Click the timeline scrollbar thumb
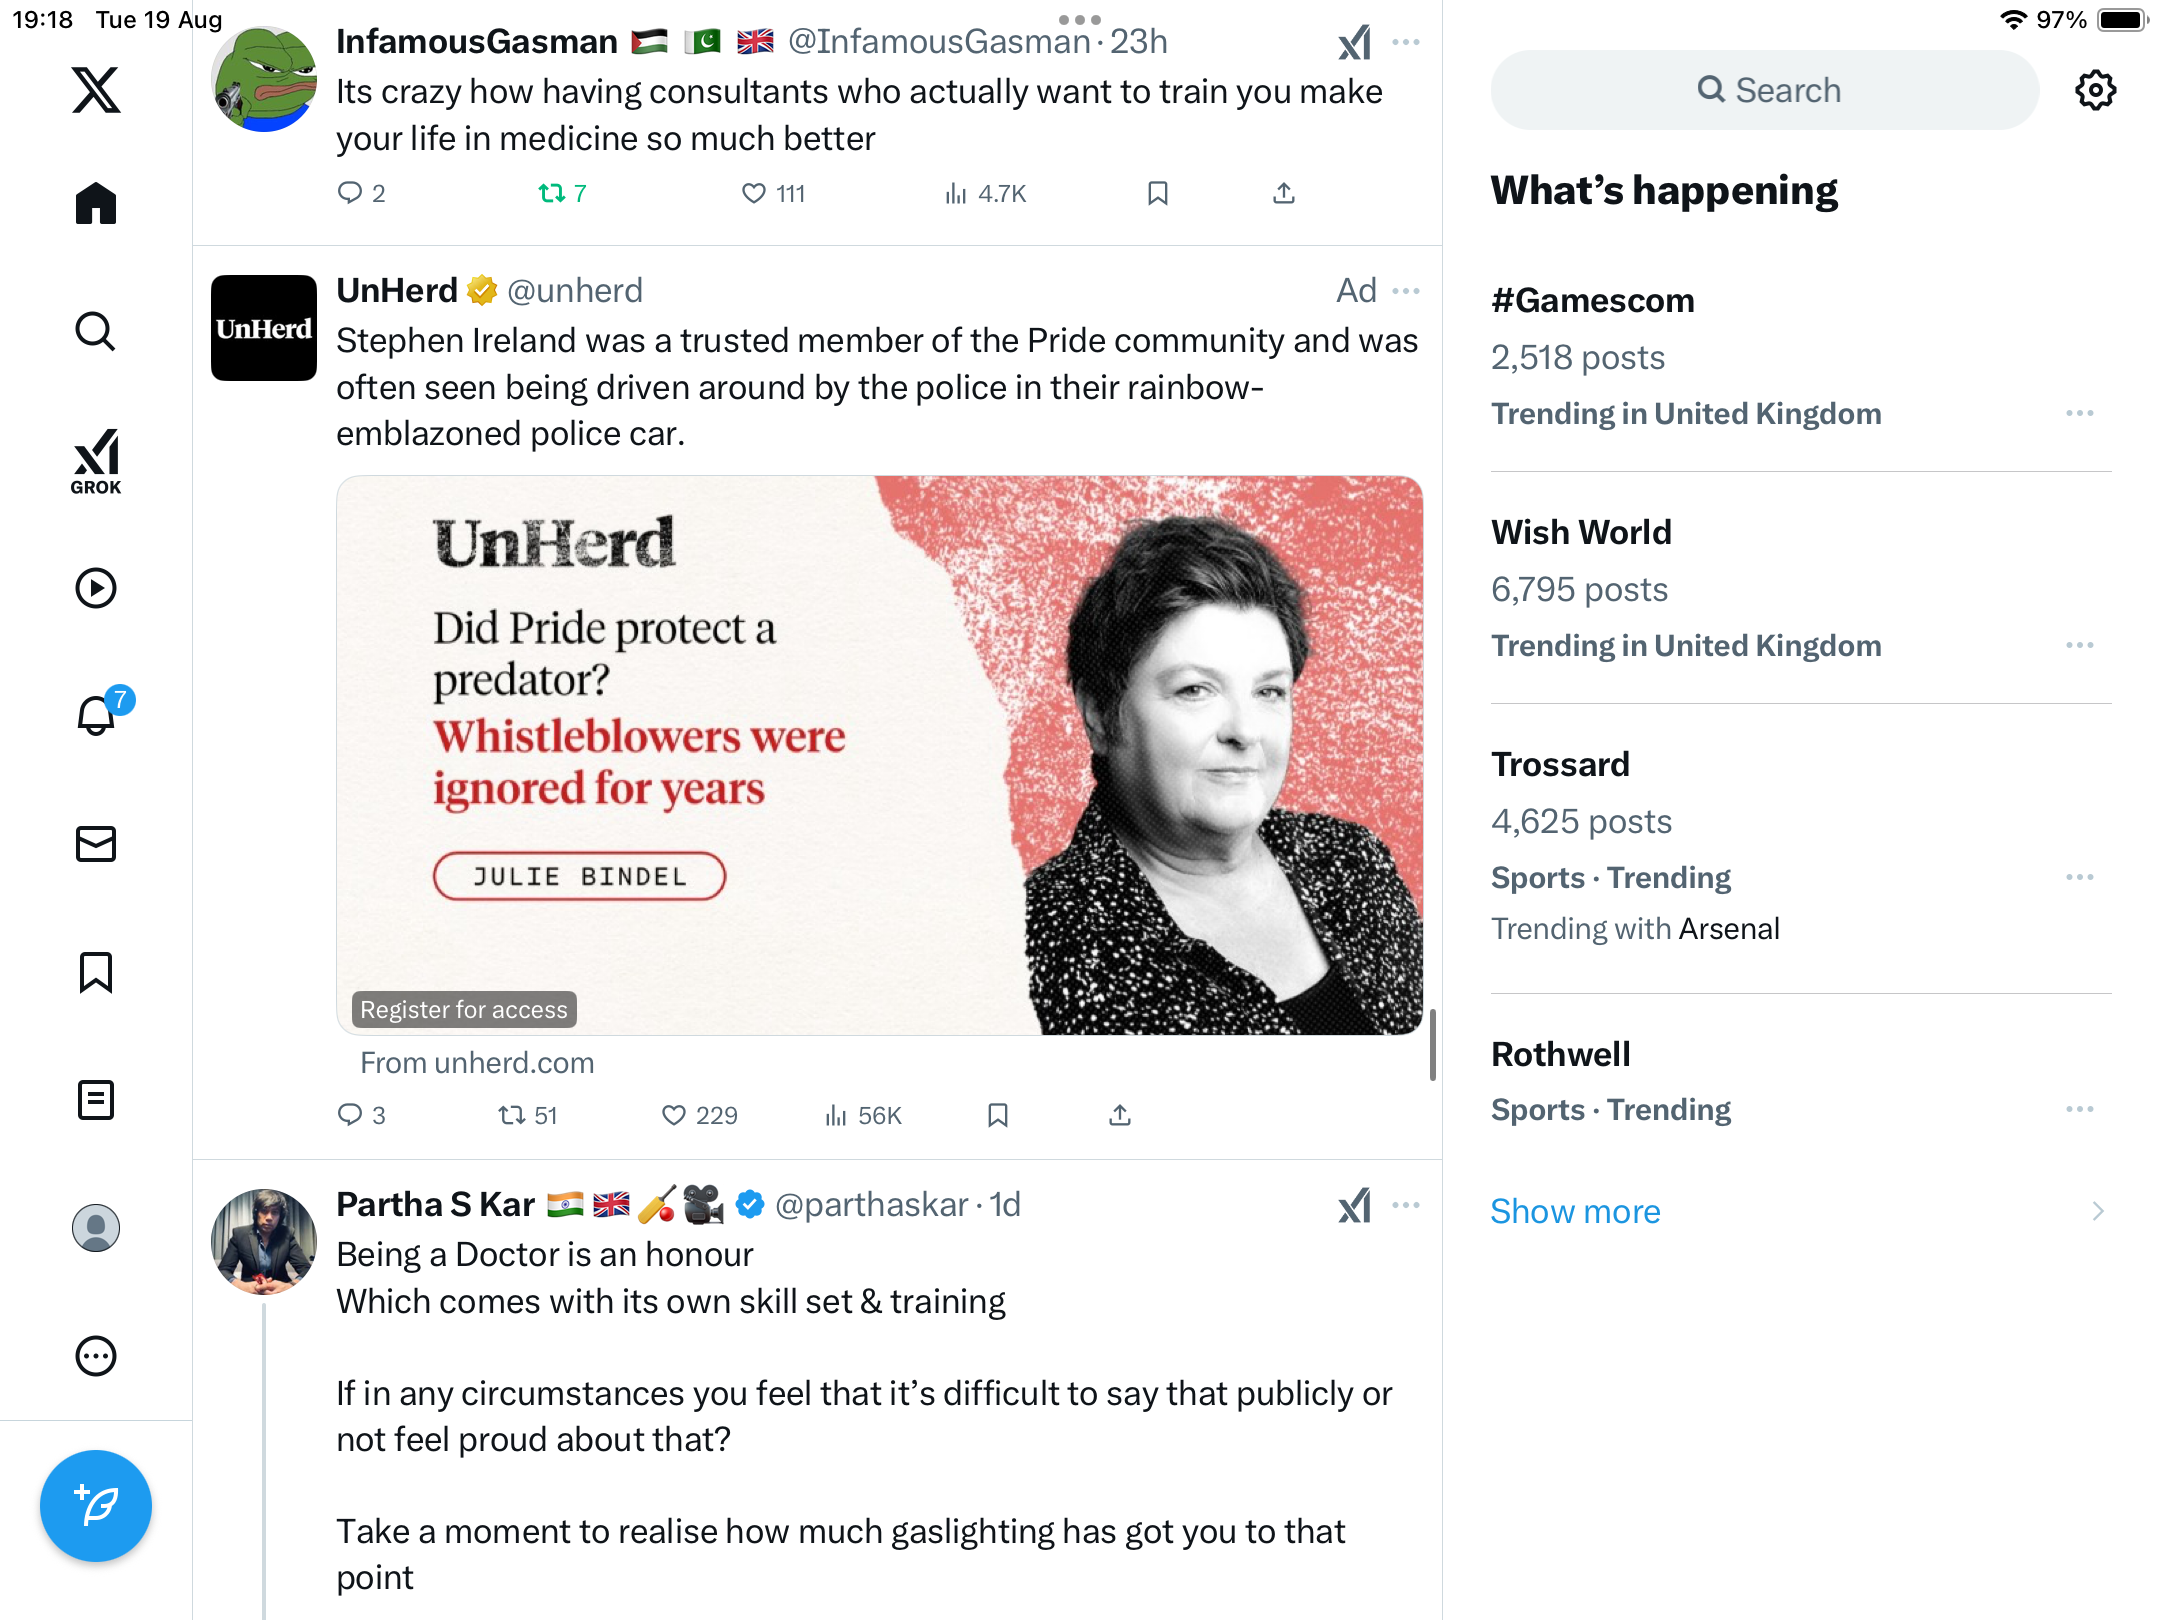The image size is (2160, 1620). tap(1433, 1045)
